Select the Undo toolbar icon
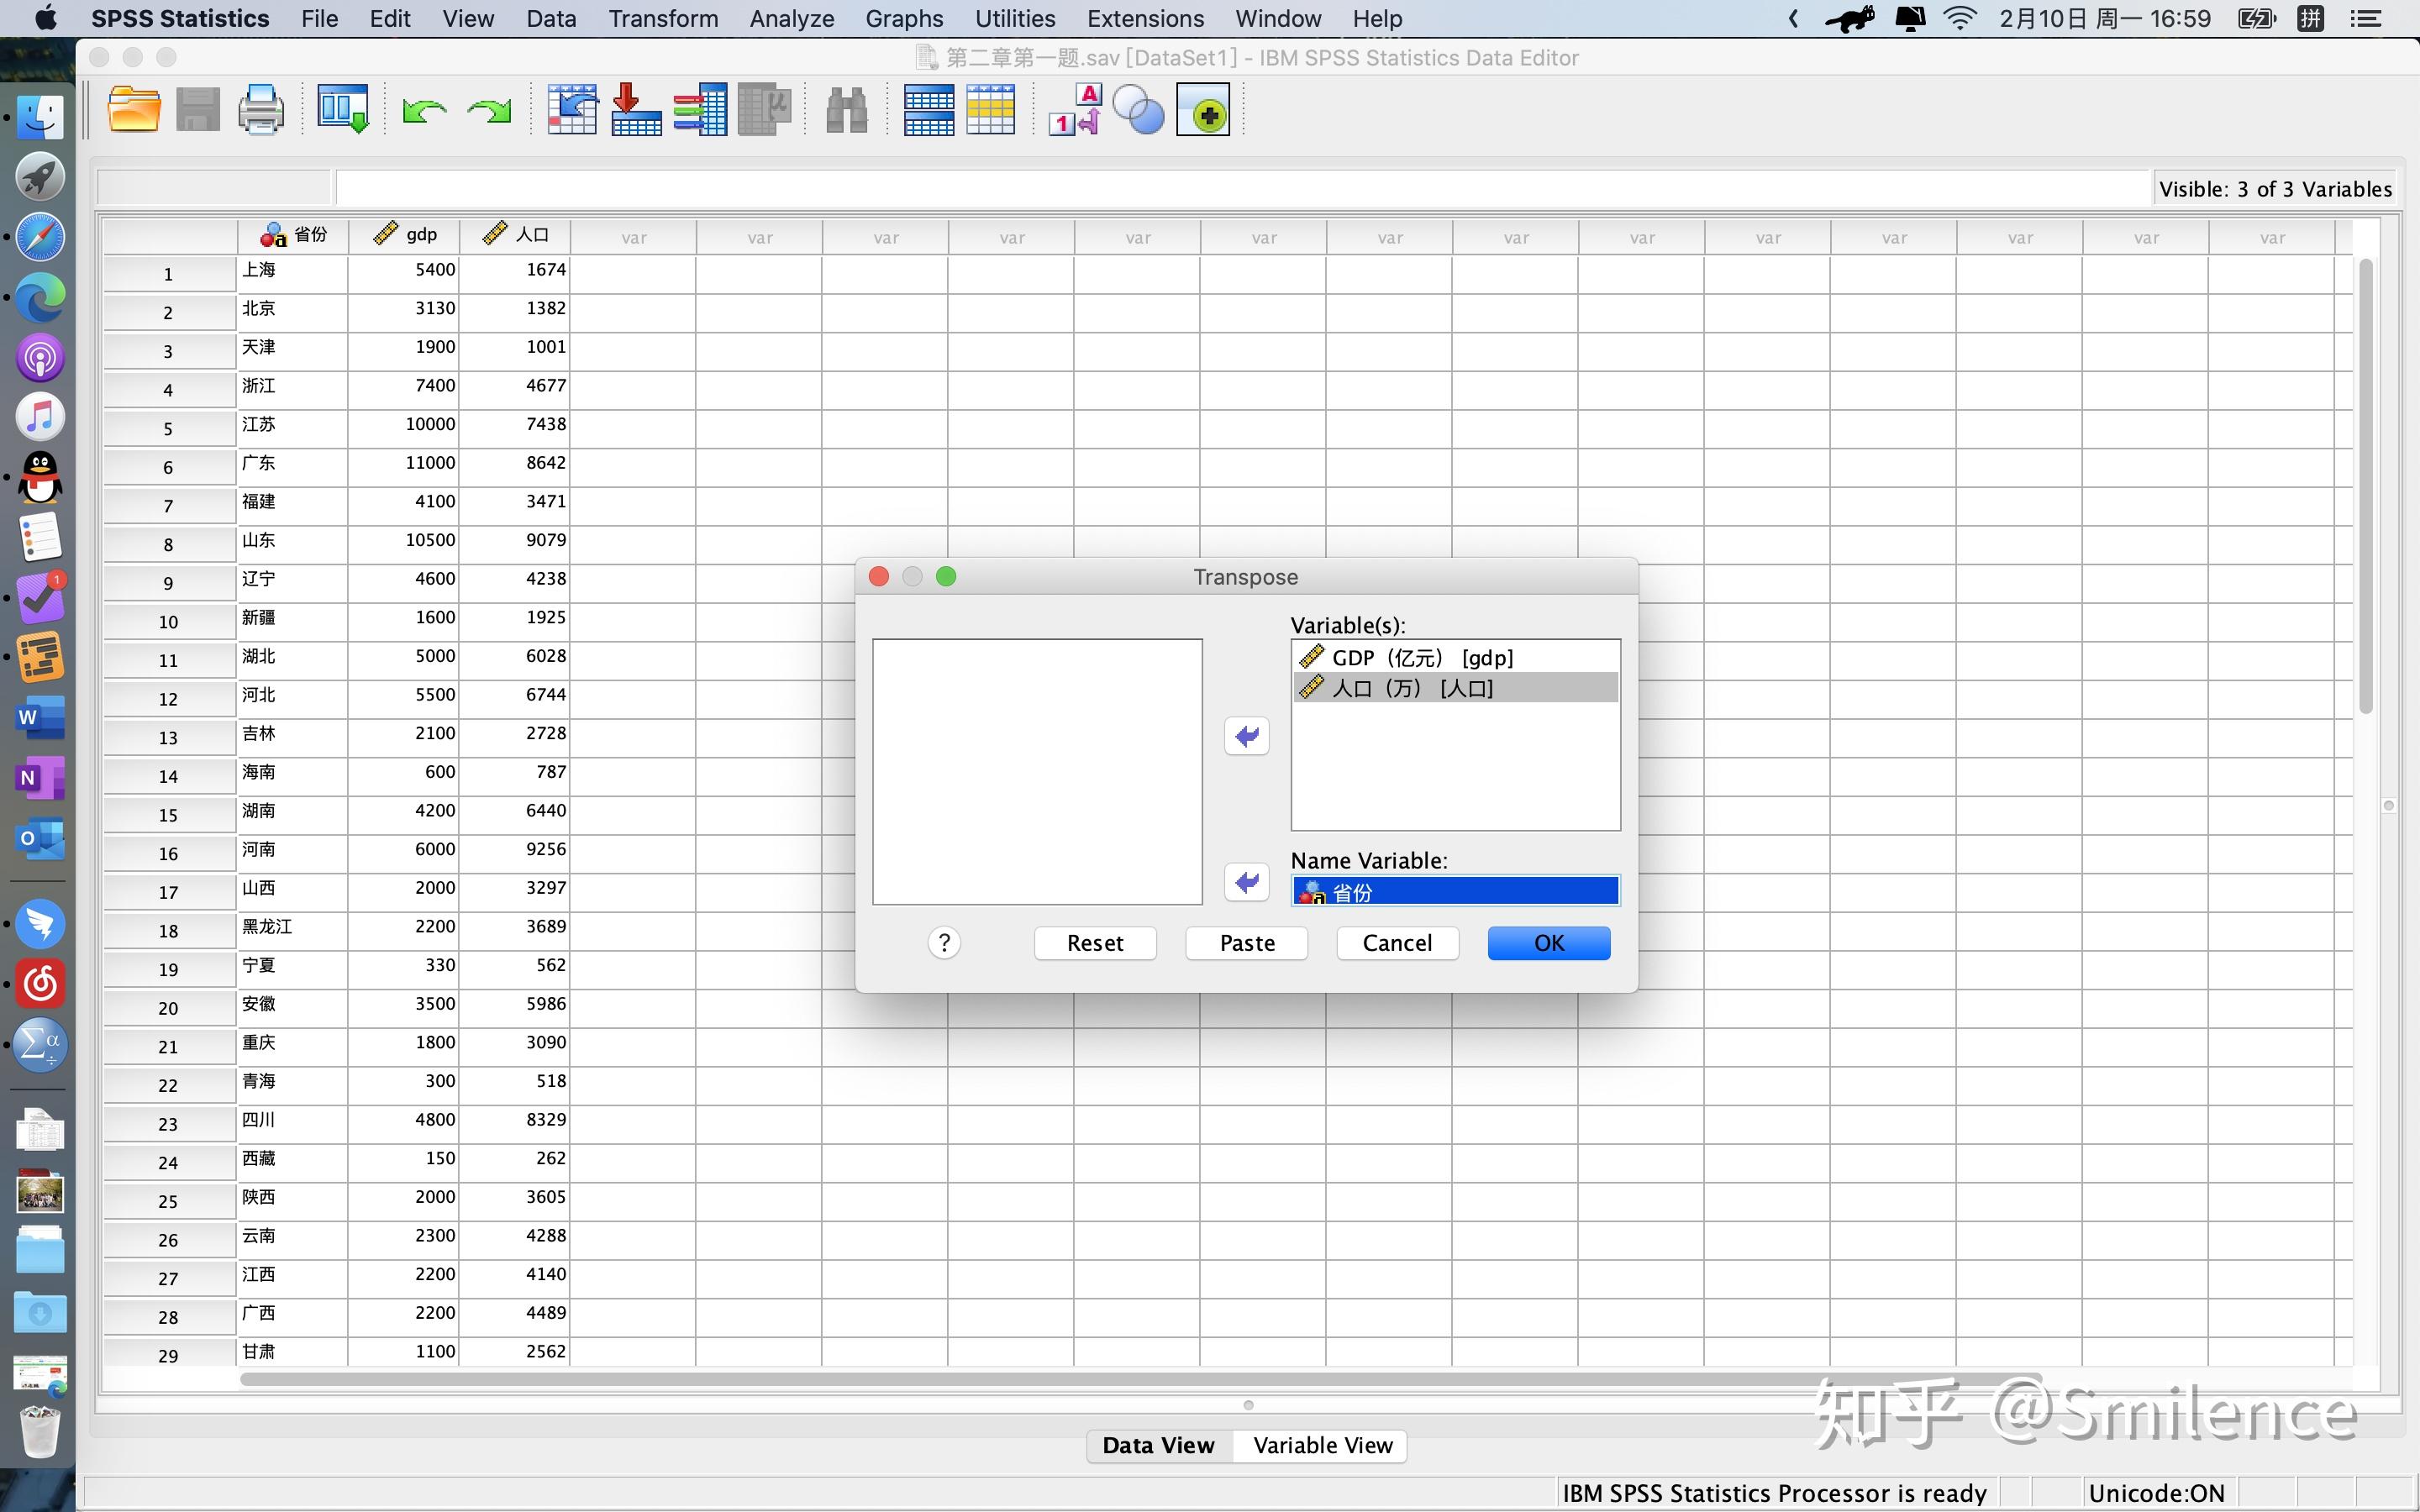The width and height of the screenshot is (2420, 1512). (x=423, y=110)
